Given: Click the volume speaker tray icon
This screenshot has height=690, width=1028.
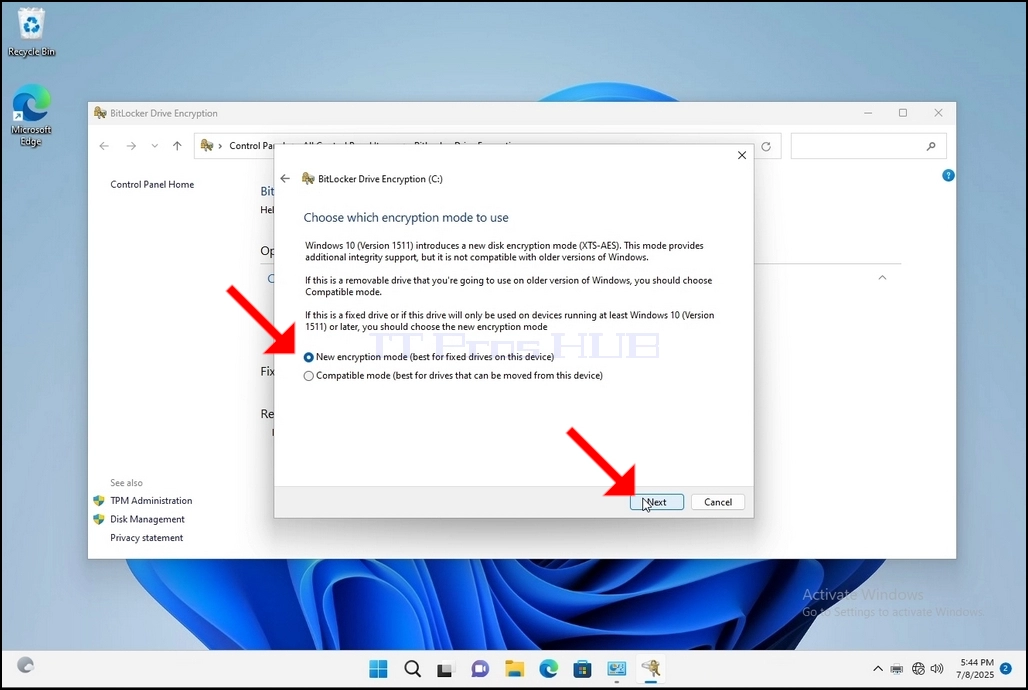Looking at the screenshot, I should [937, 669].
